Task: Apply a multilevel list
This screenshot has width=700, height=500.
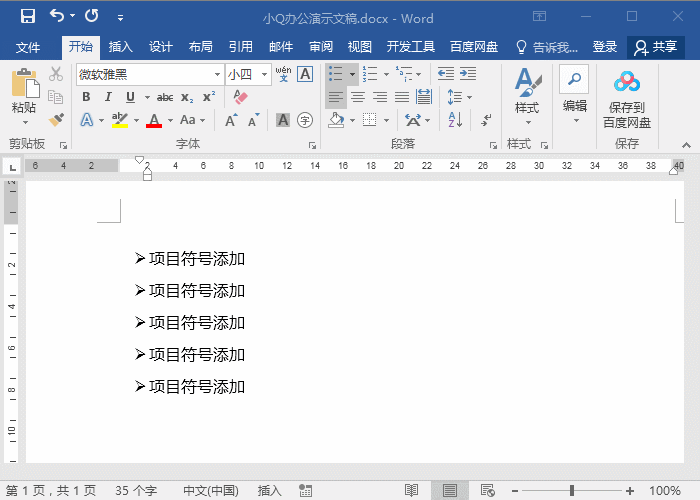Action: point(404,74)
